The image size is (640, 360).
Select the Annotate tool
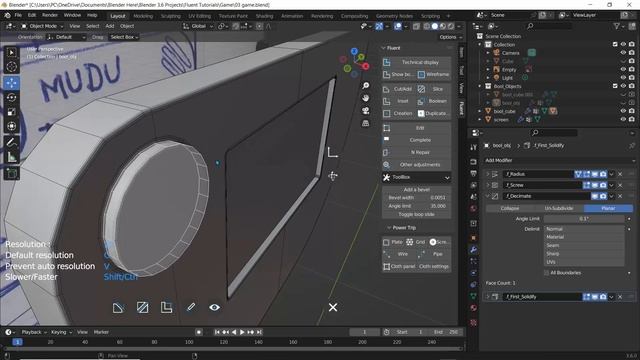(11, 142)
